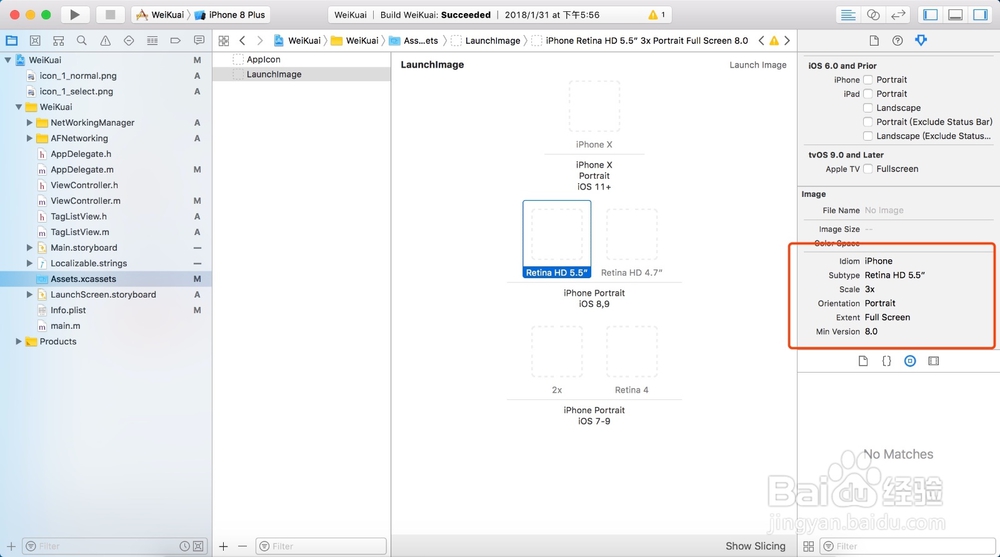Show related items grid icon

point(224,40)
